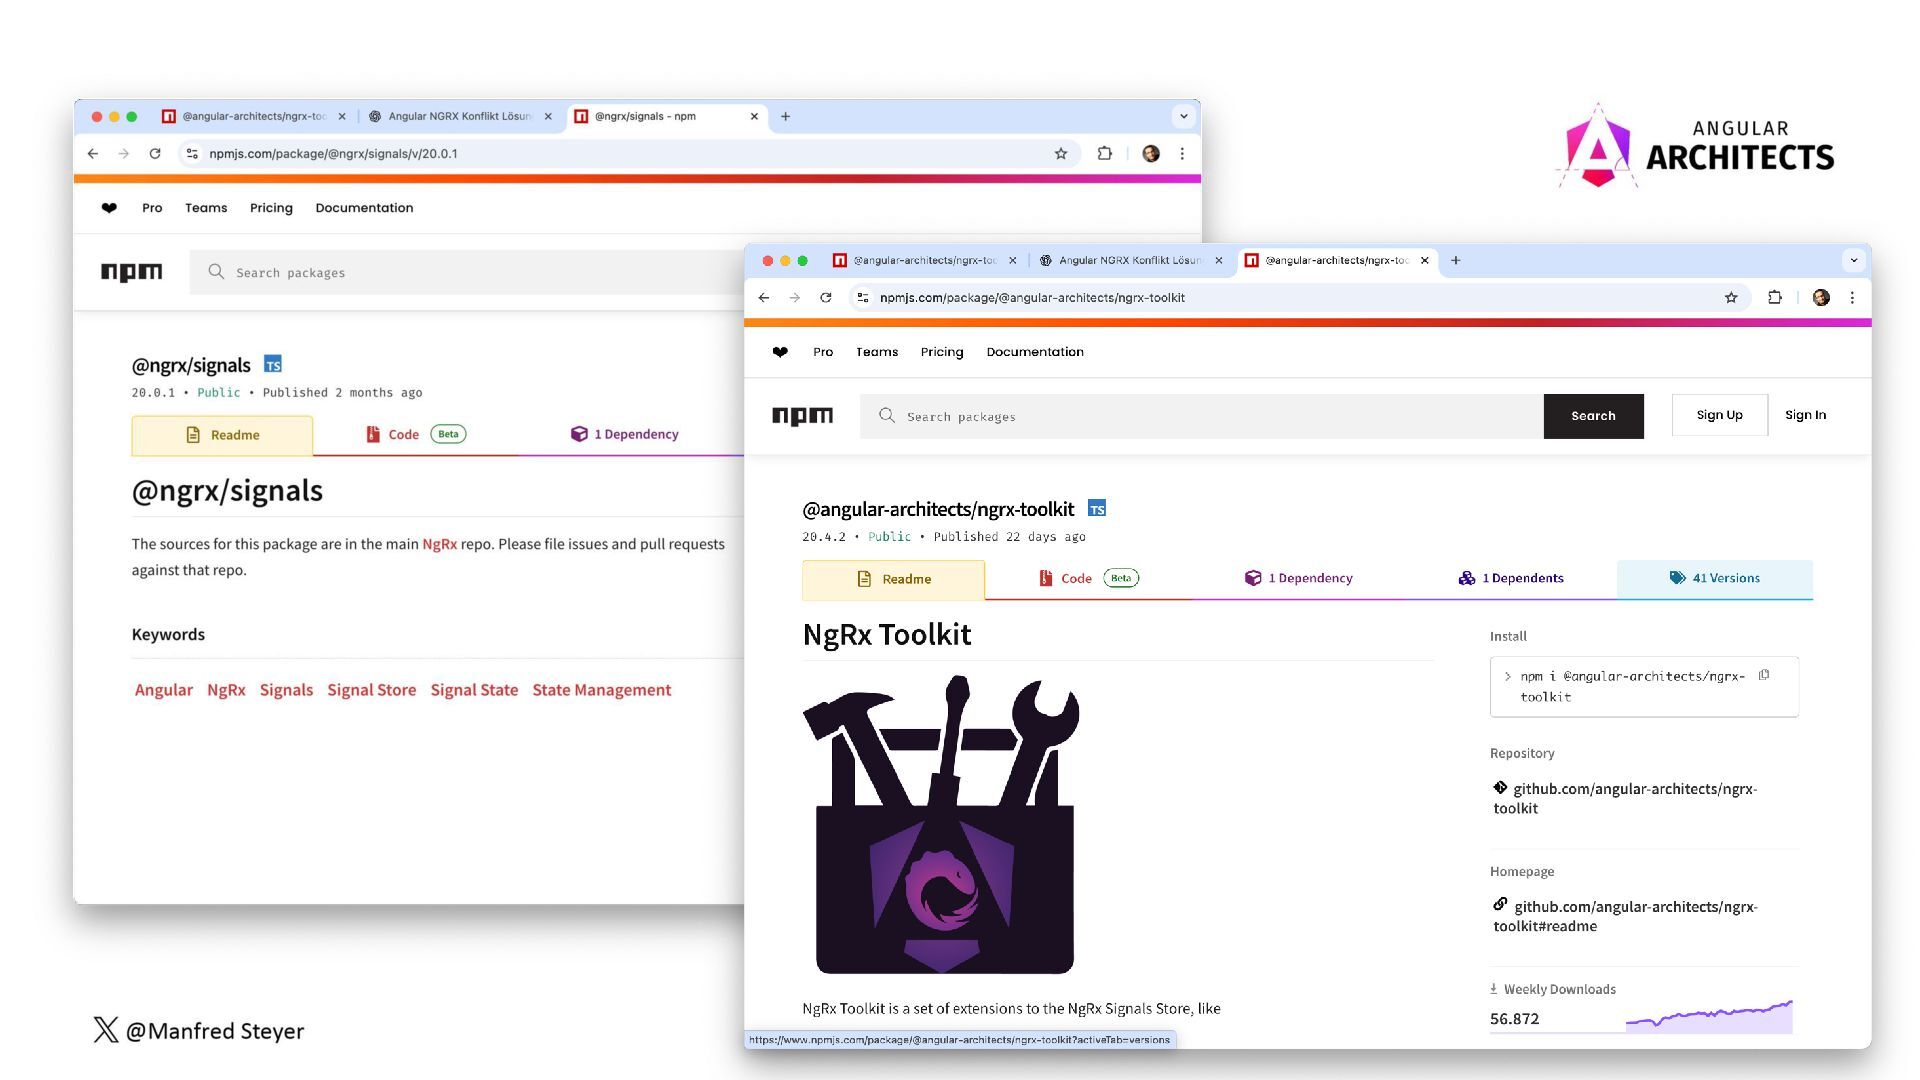
Task: Expand tab search dropdown in rear window
Action: [x=1184, y=116]
